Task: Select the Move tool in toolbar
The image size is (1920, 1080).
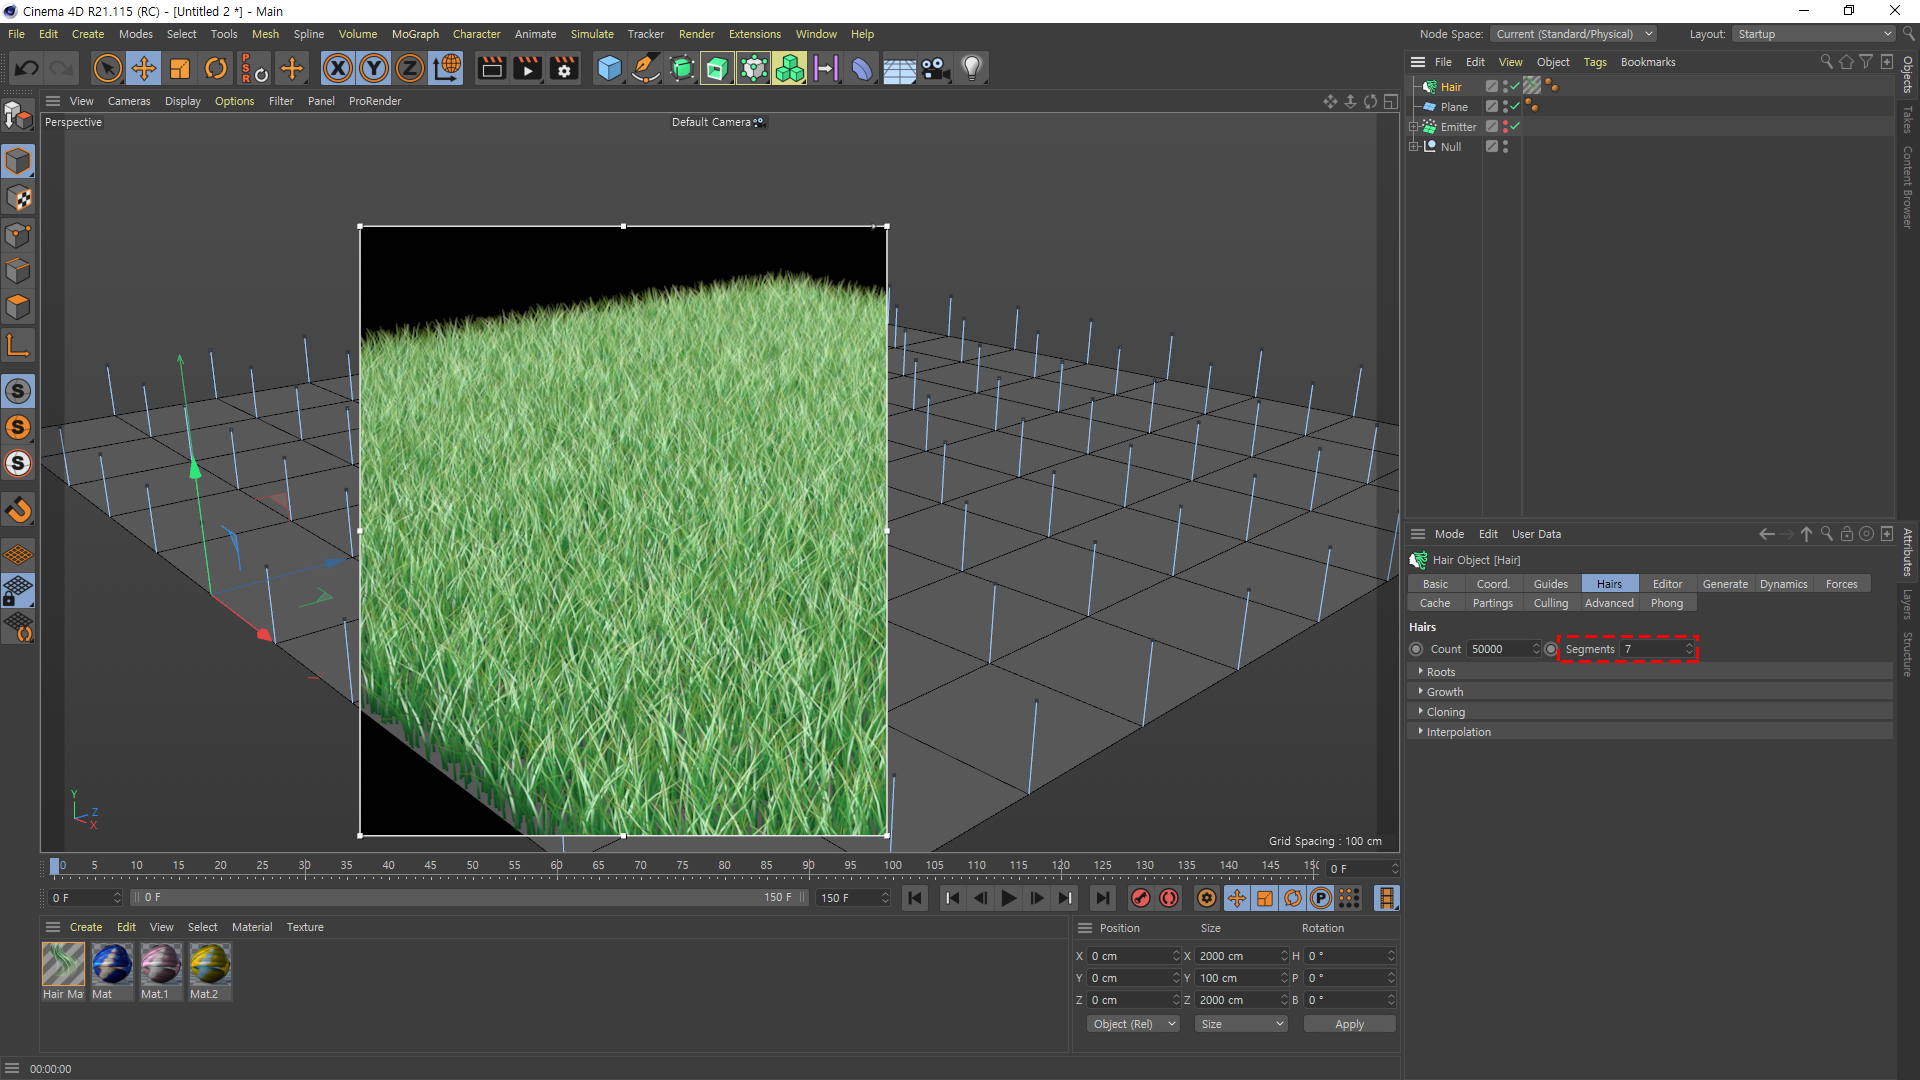Action: [144, 68]
